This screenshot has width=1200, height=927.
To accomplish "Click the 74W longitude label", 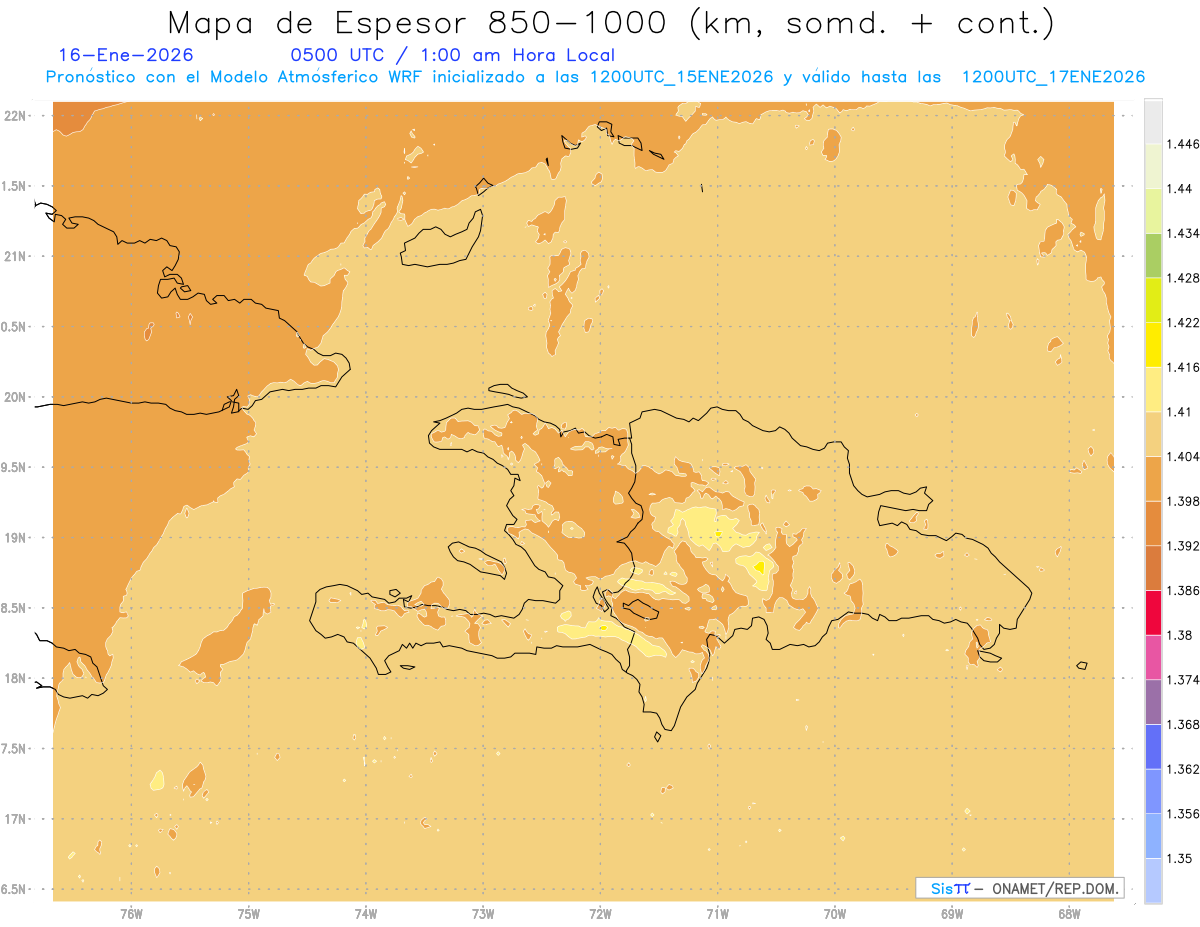I will [366, 914].
